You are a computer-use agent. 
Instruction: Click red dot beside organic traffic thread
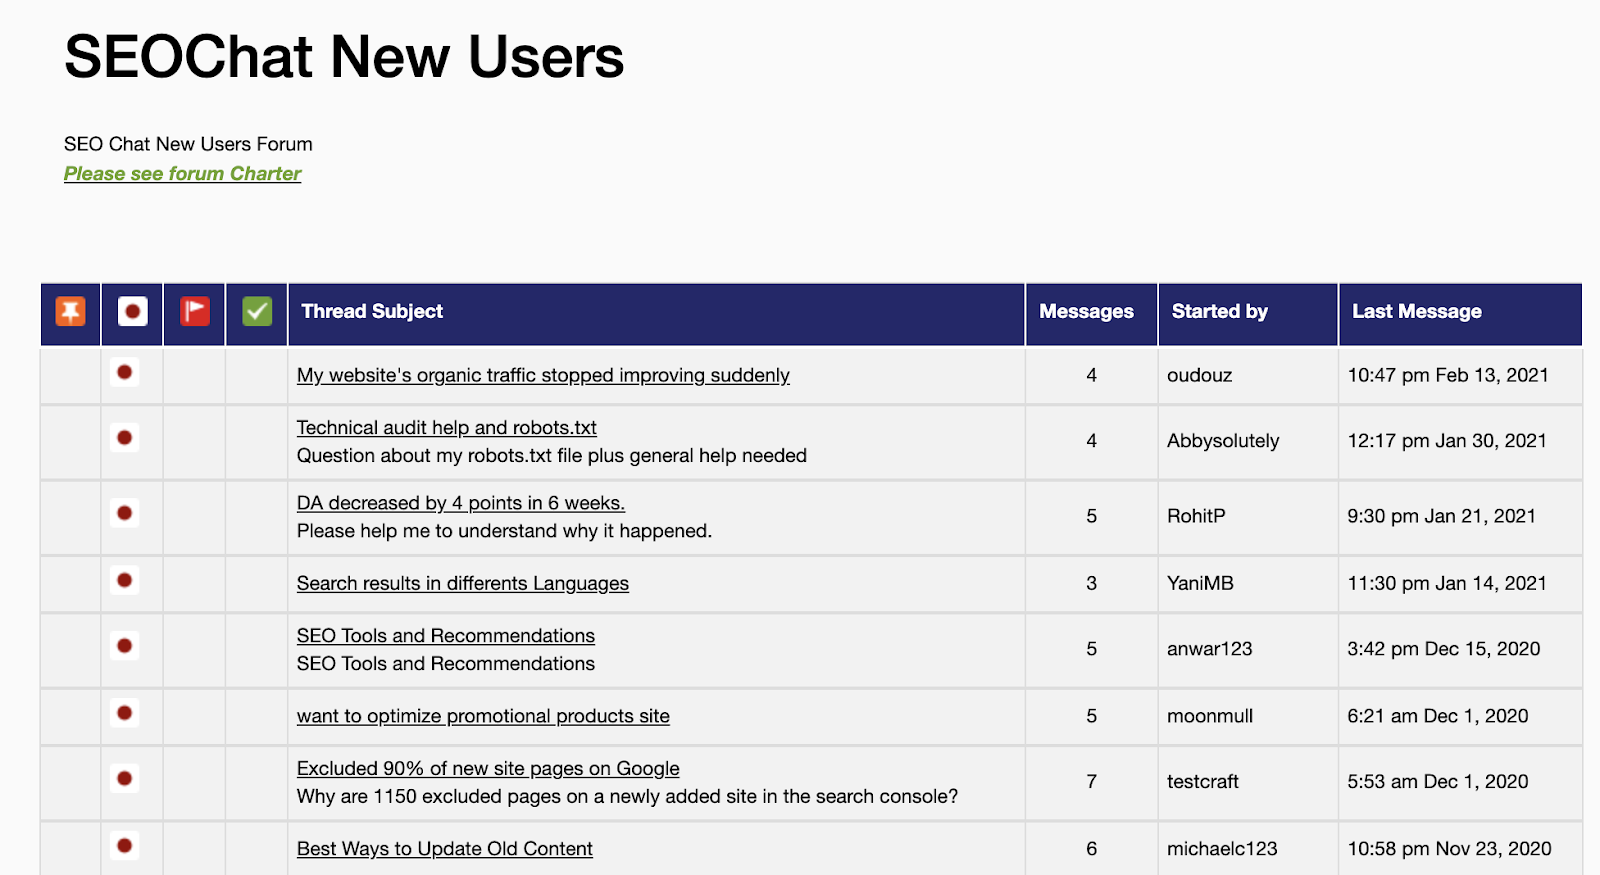(124, 373)
